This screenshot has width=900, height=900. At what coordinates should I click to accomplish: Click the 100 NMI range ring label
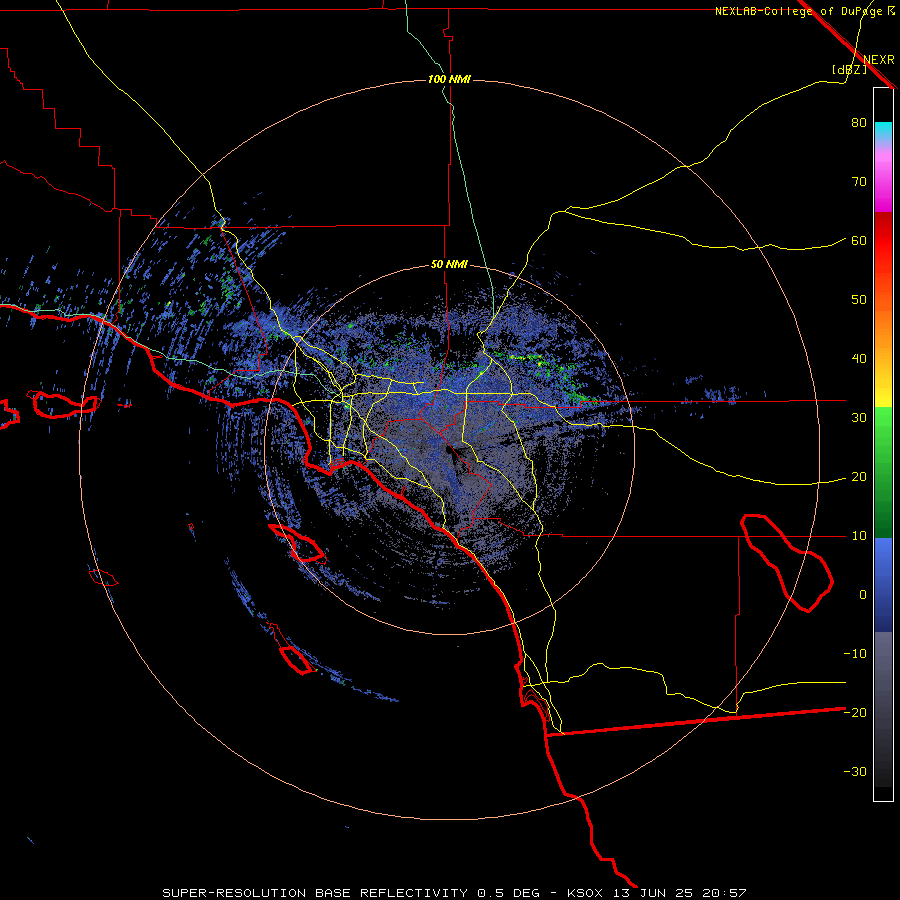coord(449,79)
